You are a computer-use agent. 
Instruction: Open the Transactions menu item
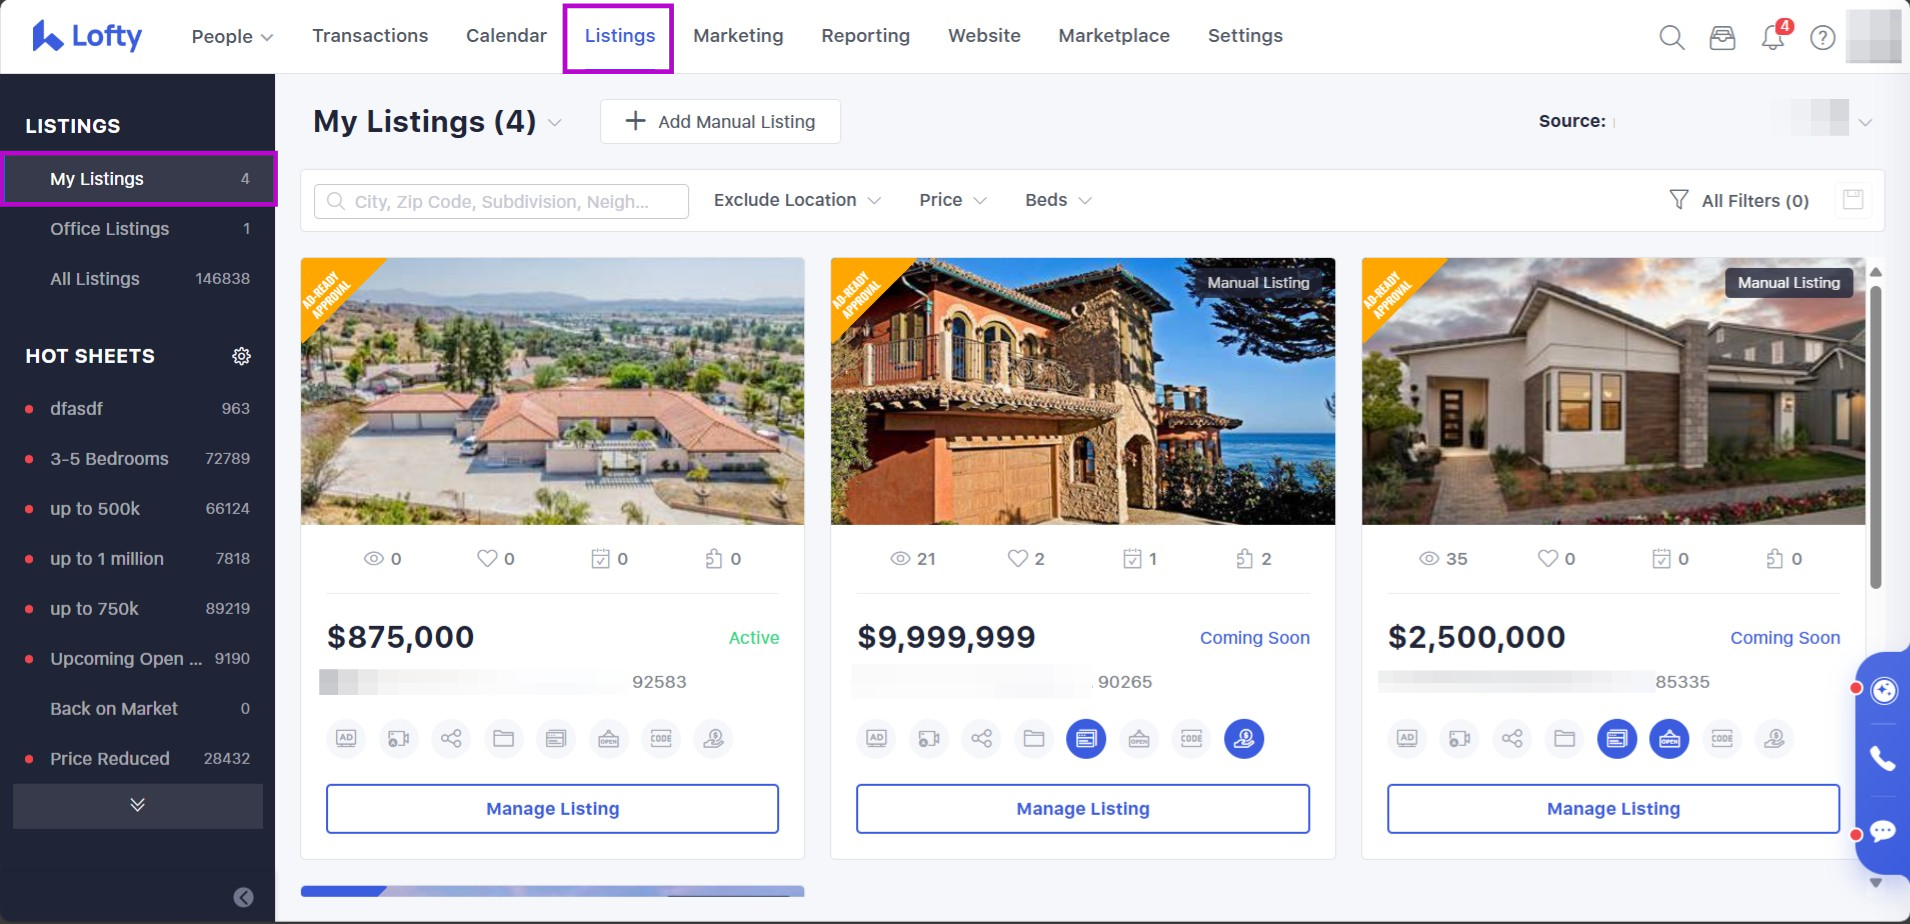370,35
